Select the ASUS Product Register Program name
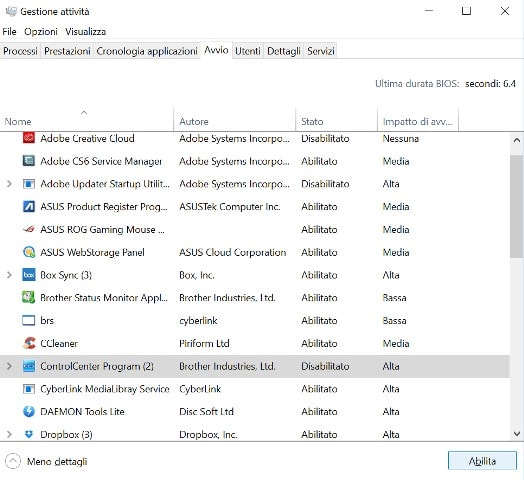Screen dimensions: 524x480 [x=104, y=207]
